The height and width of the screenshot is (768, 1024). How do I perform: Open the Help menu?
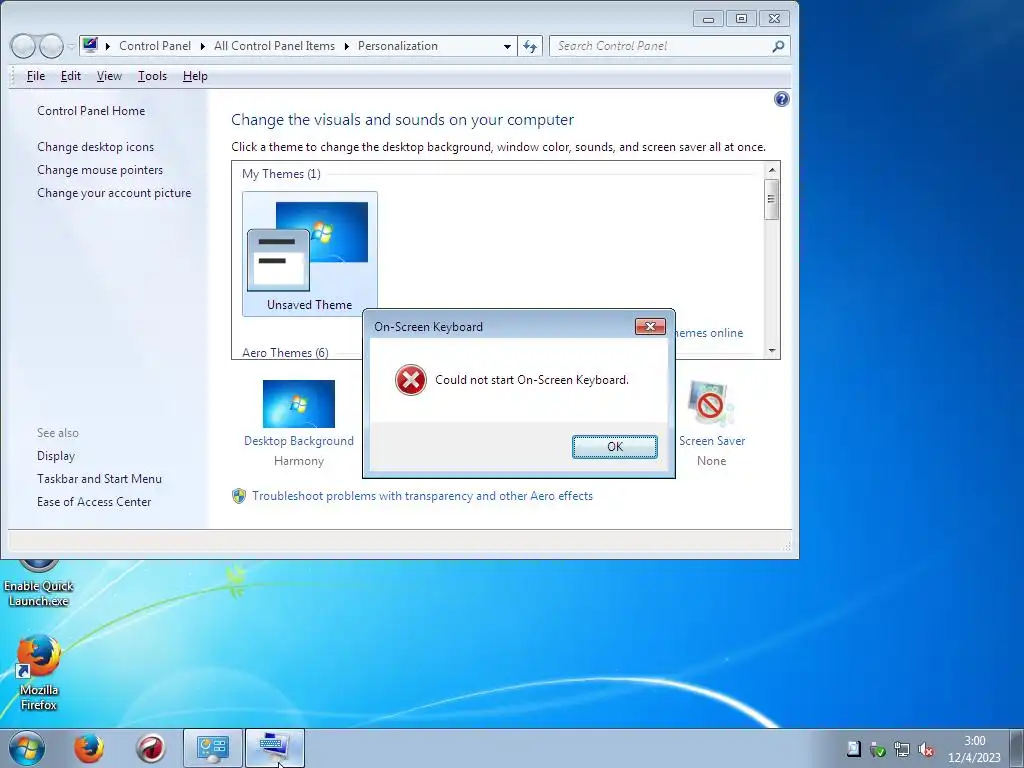point(195,76)
